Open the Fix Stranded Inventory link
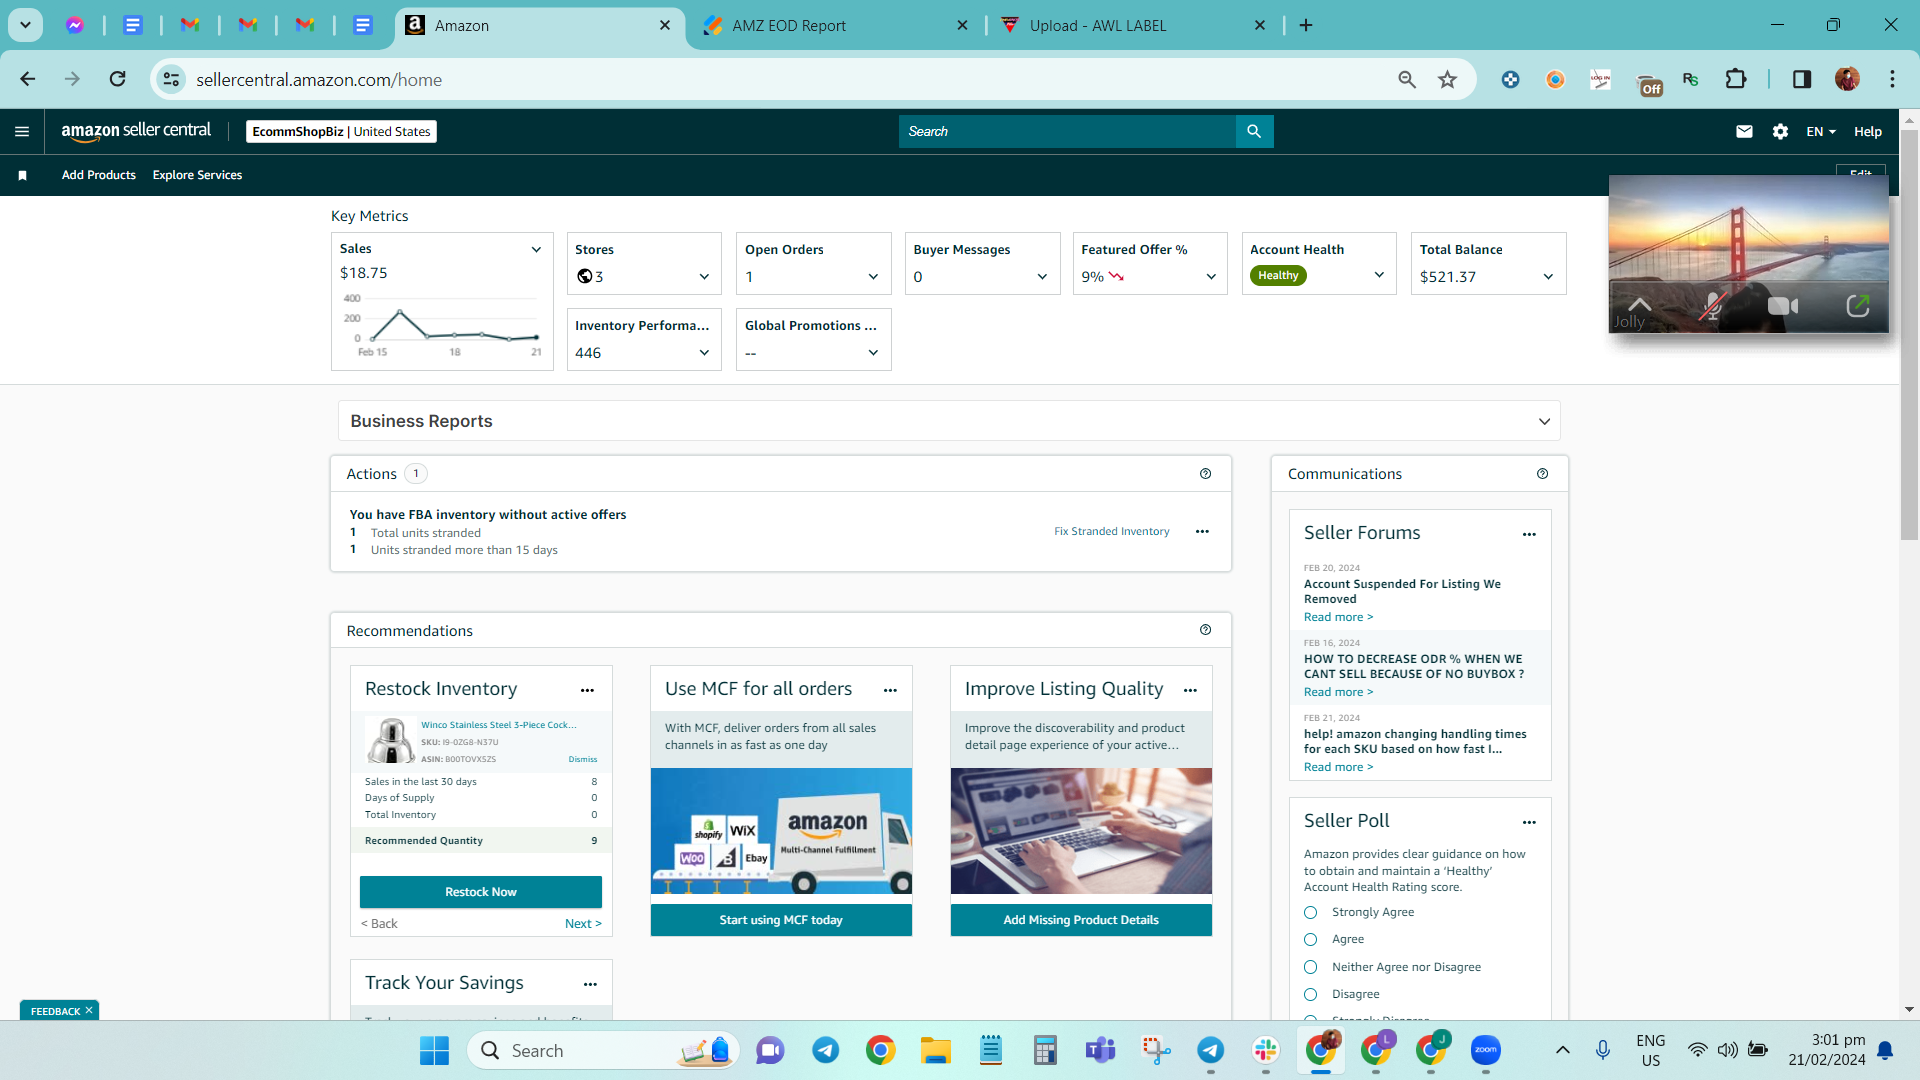This screenshot has height=1080, width=1920. tap(1111, 531)
